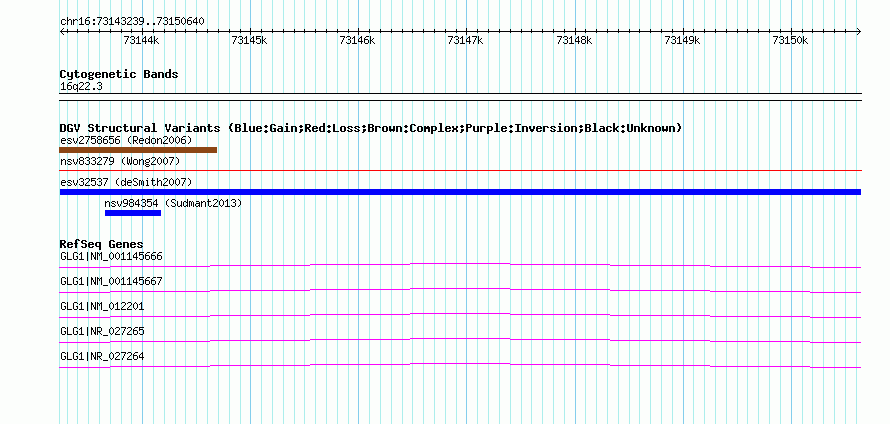Image resolution: width=890 pixels, height=424 pixels.
Task: Click the magenta NR_027265 transcript line
Action: 460,340
